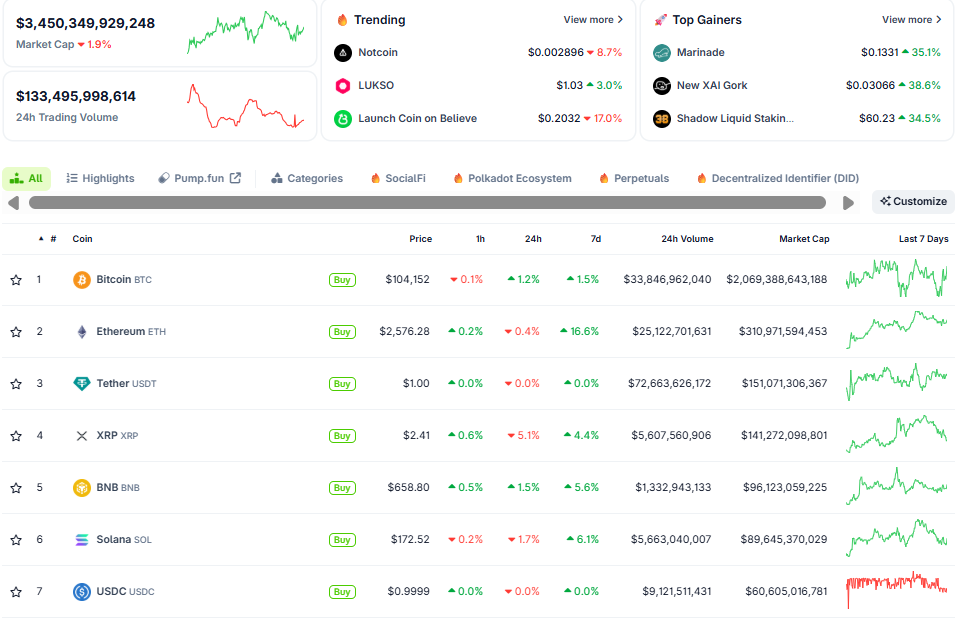Open the Categories tab
The height and width of the screenshot is (619, 967).
[307, 179]
